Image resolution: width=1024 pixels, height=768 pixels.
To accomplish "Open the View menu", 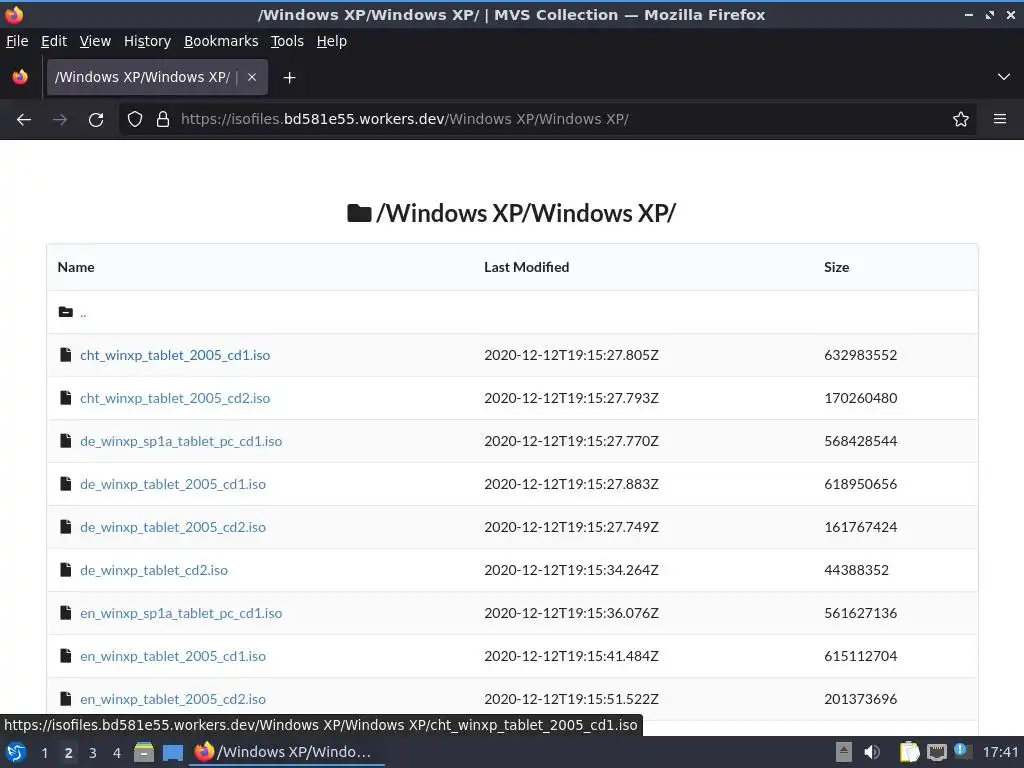I will (95, 41).
